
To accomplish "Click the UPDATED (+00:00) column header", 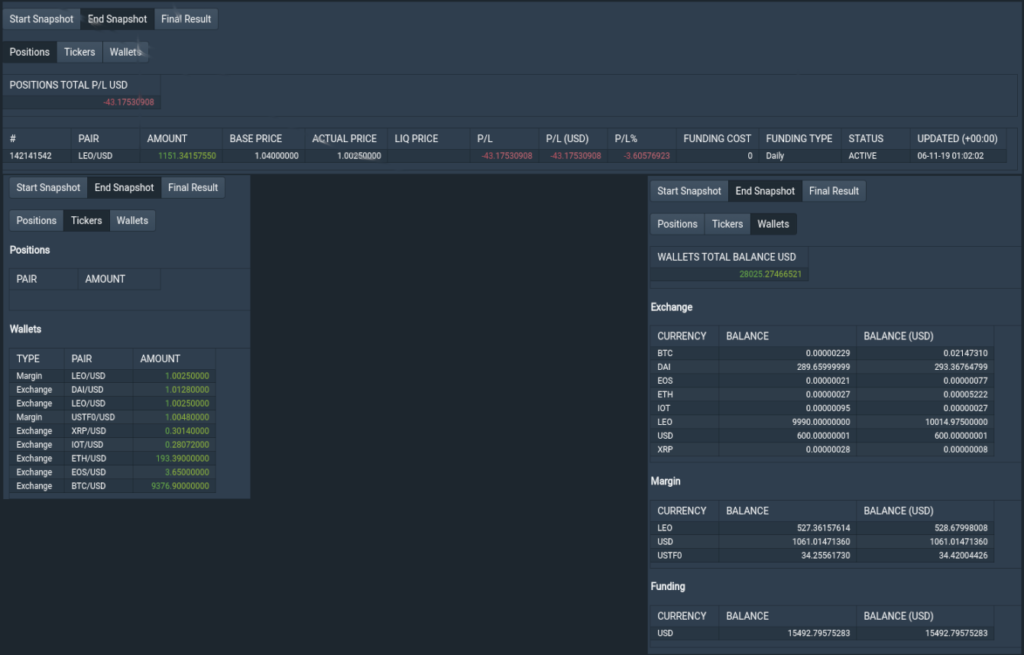I will [957, 139].
